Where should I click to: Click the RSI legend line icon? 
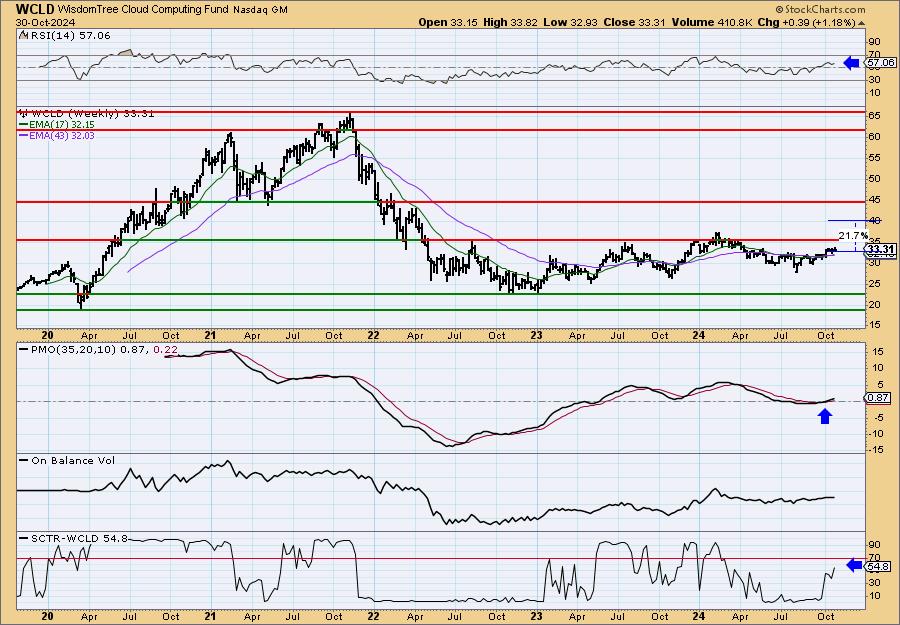click(22, 36)
